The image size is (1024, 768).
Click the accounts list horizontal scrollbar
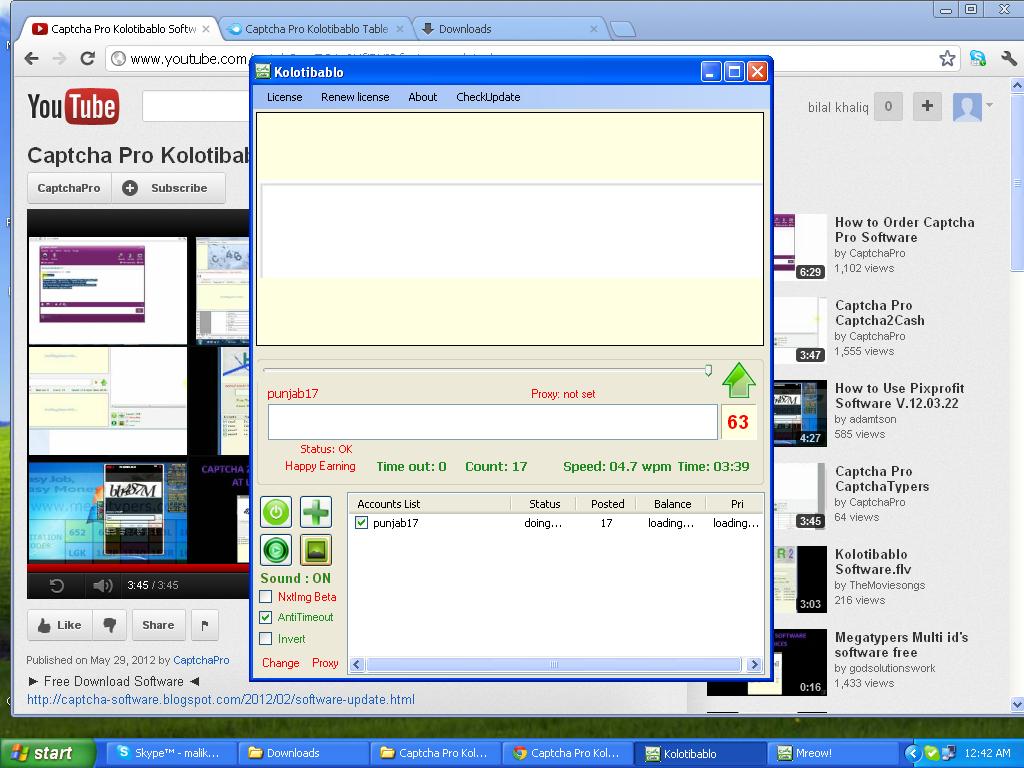click(554, 665)
